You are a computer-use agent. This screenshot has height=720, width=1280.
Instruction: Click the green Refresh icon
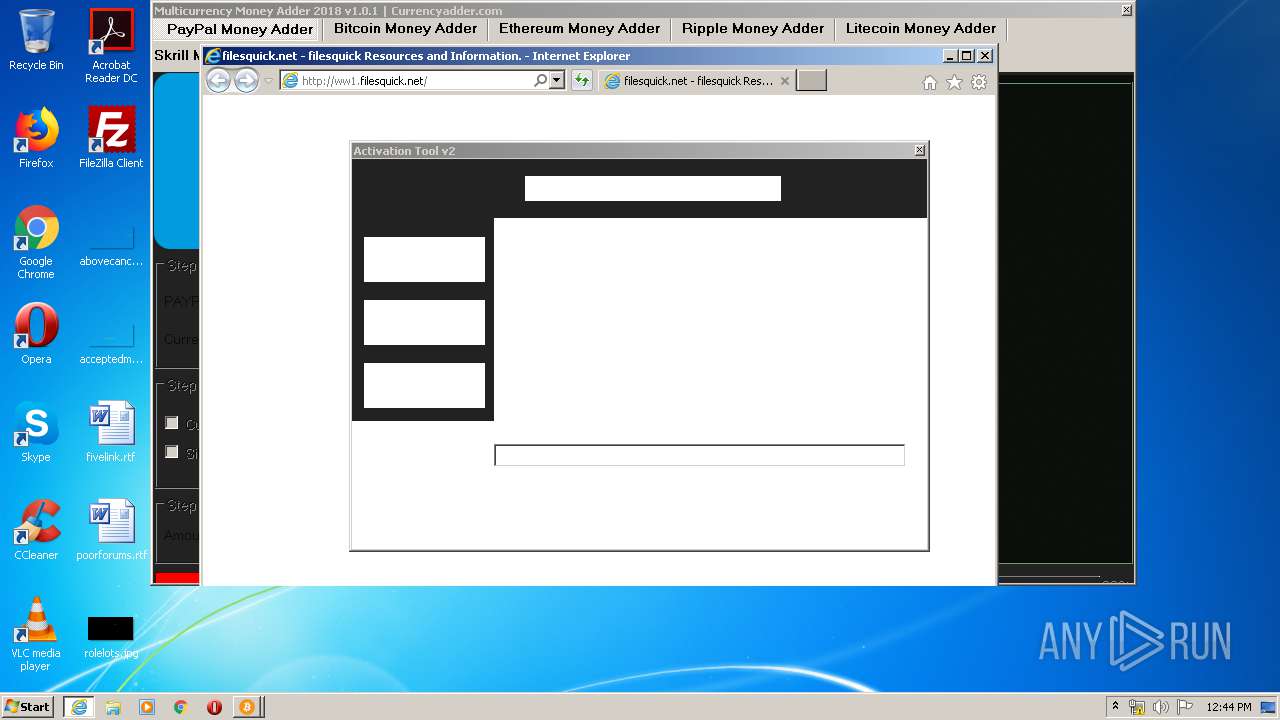(x=582, y=81)
